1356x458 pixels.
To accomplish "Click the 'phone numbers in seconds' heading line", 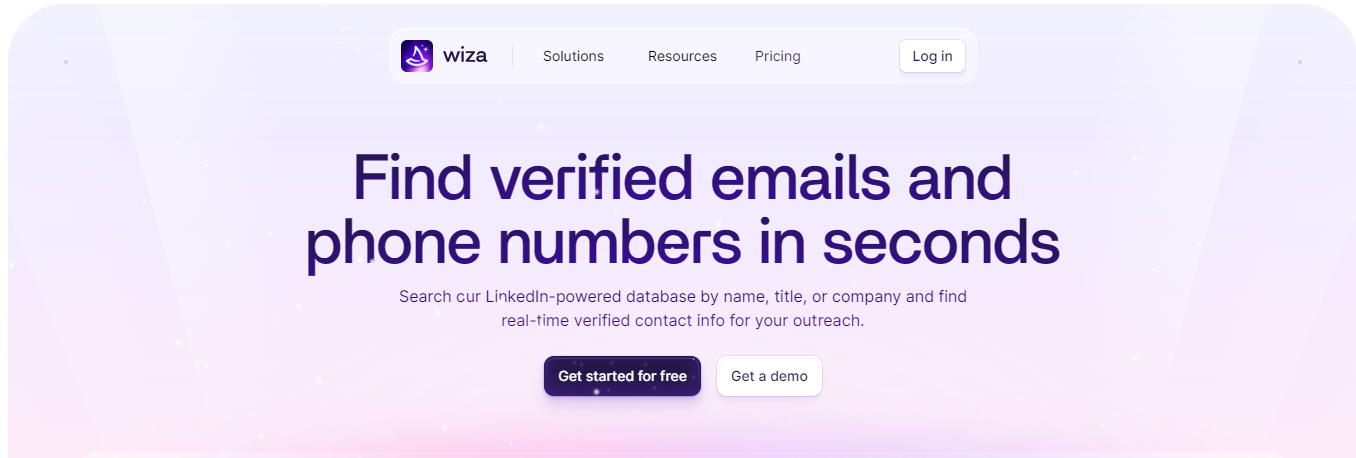I will point(682,243).
